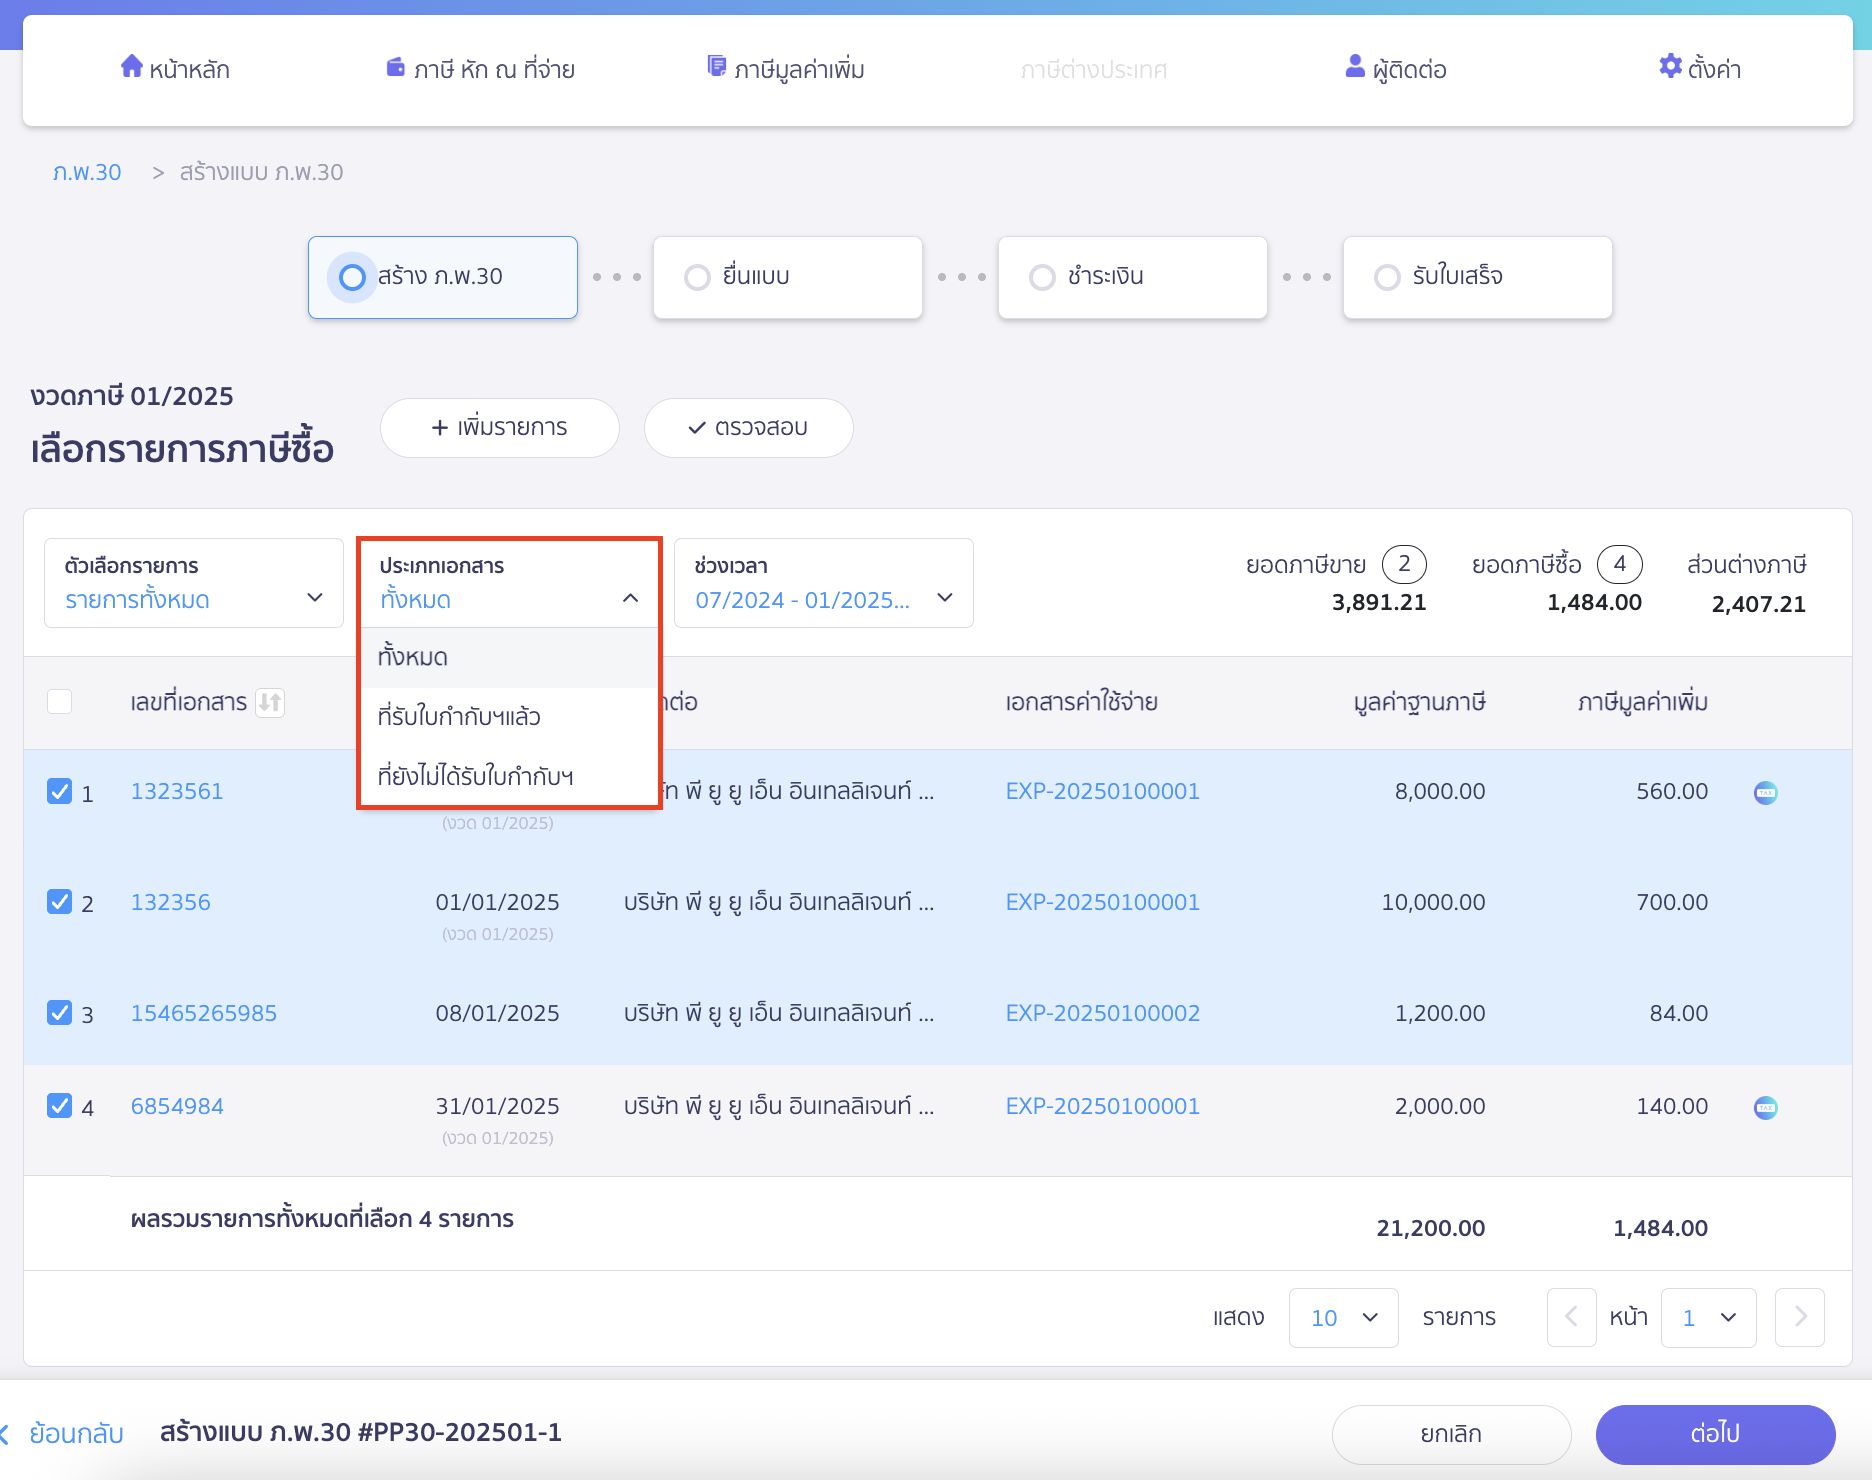Click the sort icon beside เลขที่เอกสาร

270,703
